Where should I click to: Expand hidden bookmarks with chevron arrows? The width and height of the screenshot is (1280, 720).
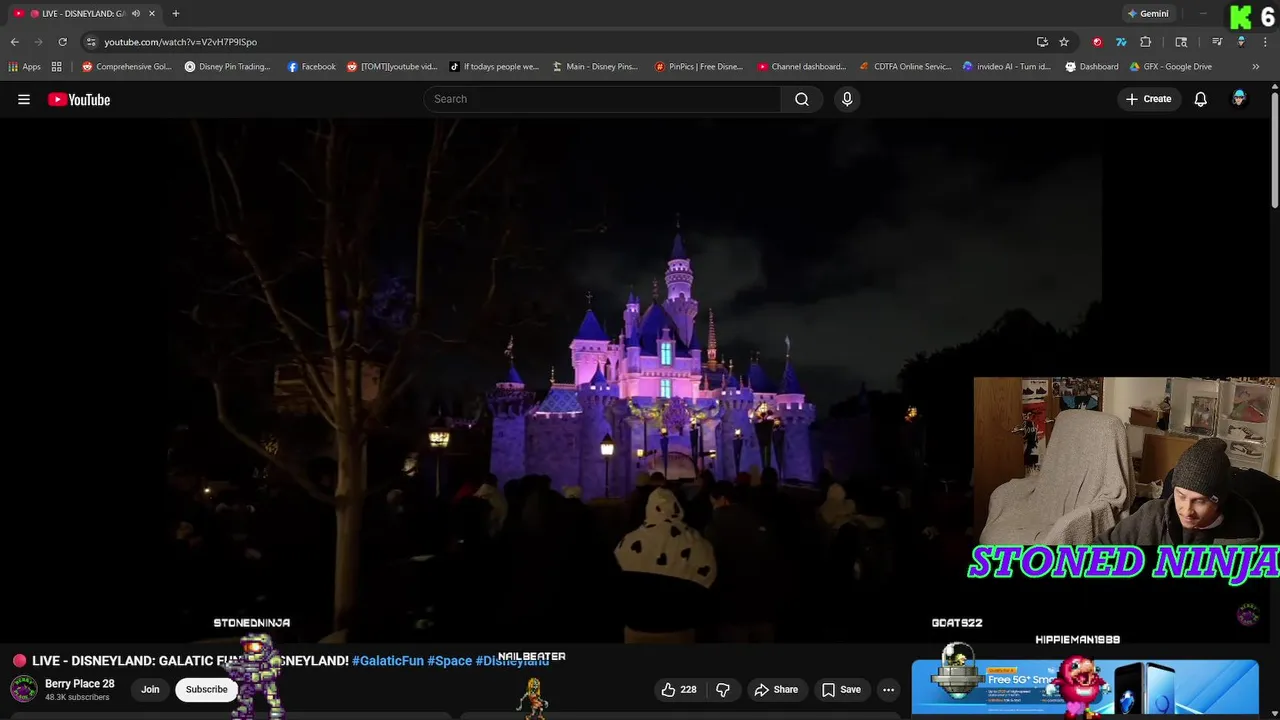pyautogui.click(x=1256, y=67)
